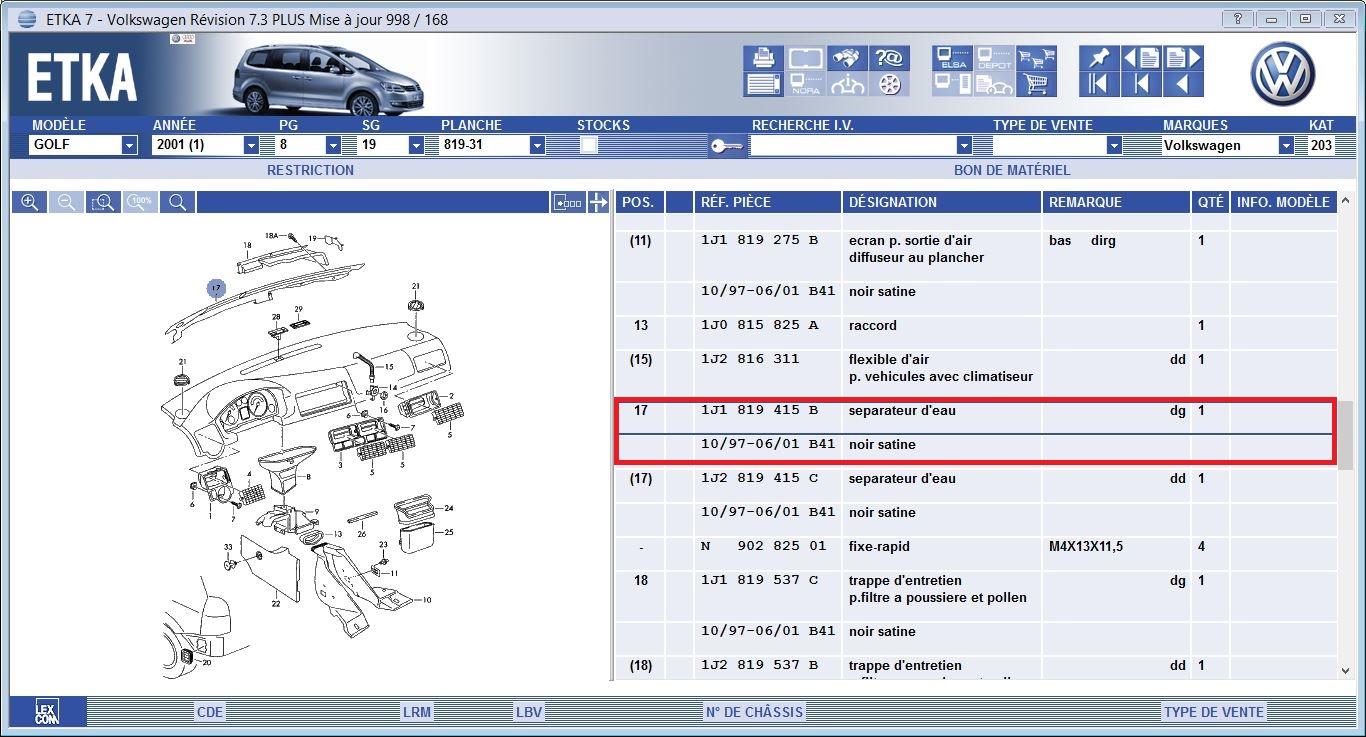Image resolution: width=1366 pixels, height=737 pixels.
Task: Click the KAT field showing 203
Action: 1321,145
